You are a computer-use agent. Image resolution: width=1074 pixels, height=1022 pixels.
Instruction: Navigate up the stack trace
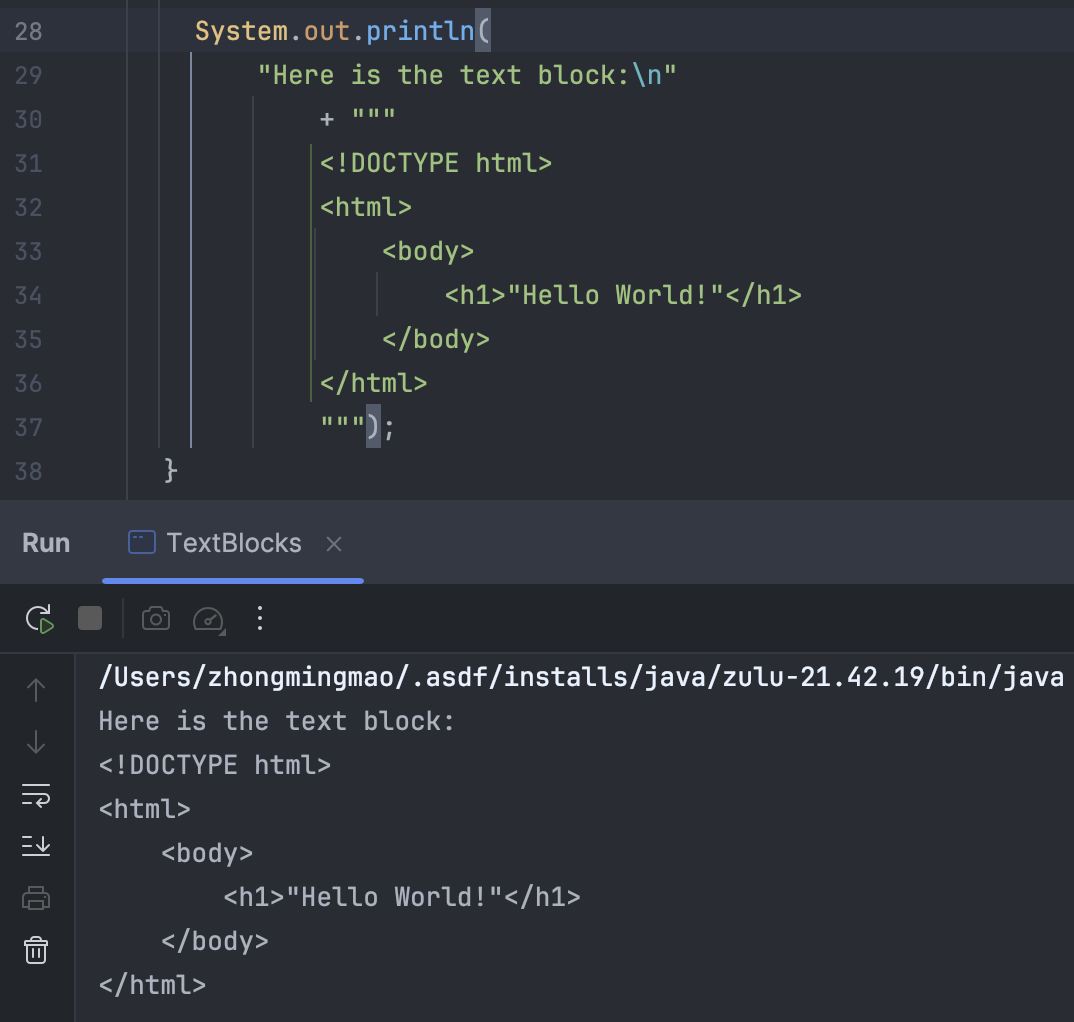pos(36,690)
